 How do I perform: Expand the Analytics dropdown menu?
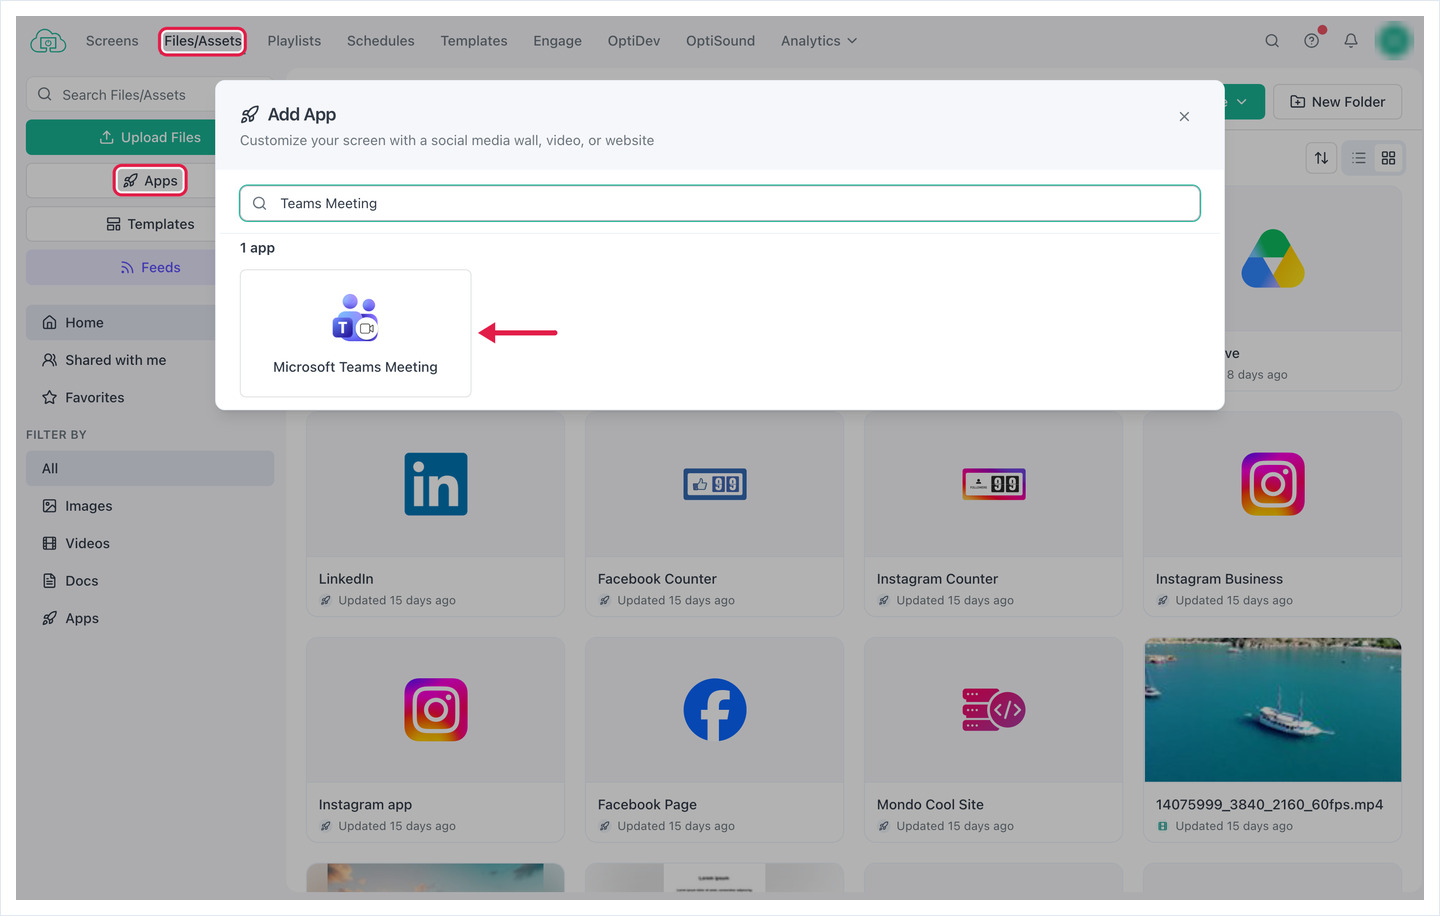point(819,41)
